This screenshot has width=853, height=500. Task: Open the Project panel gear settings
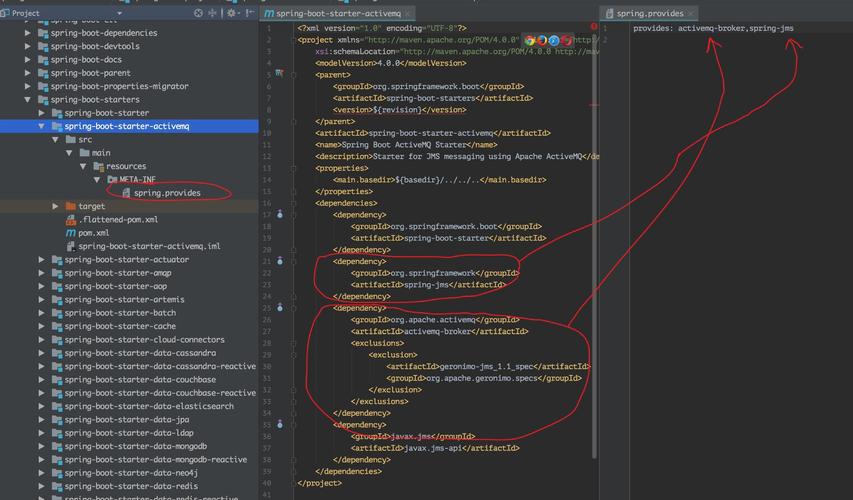tap(232, 13)
